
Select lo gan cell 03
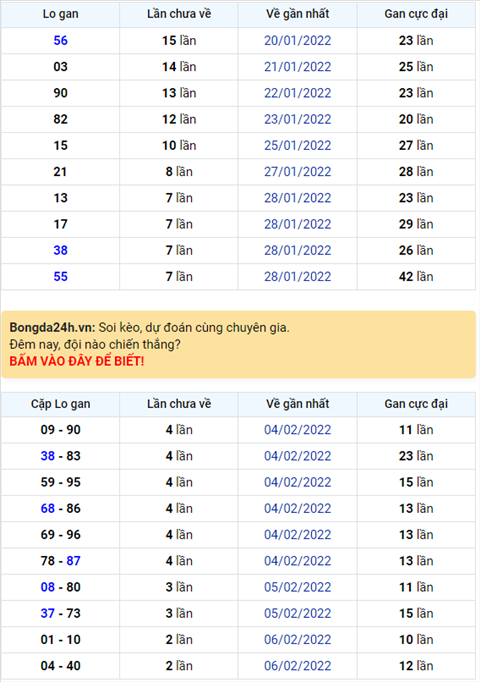point(60,67)
